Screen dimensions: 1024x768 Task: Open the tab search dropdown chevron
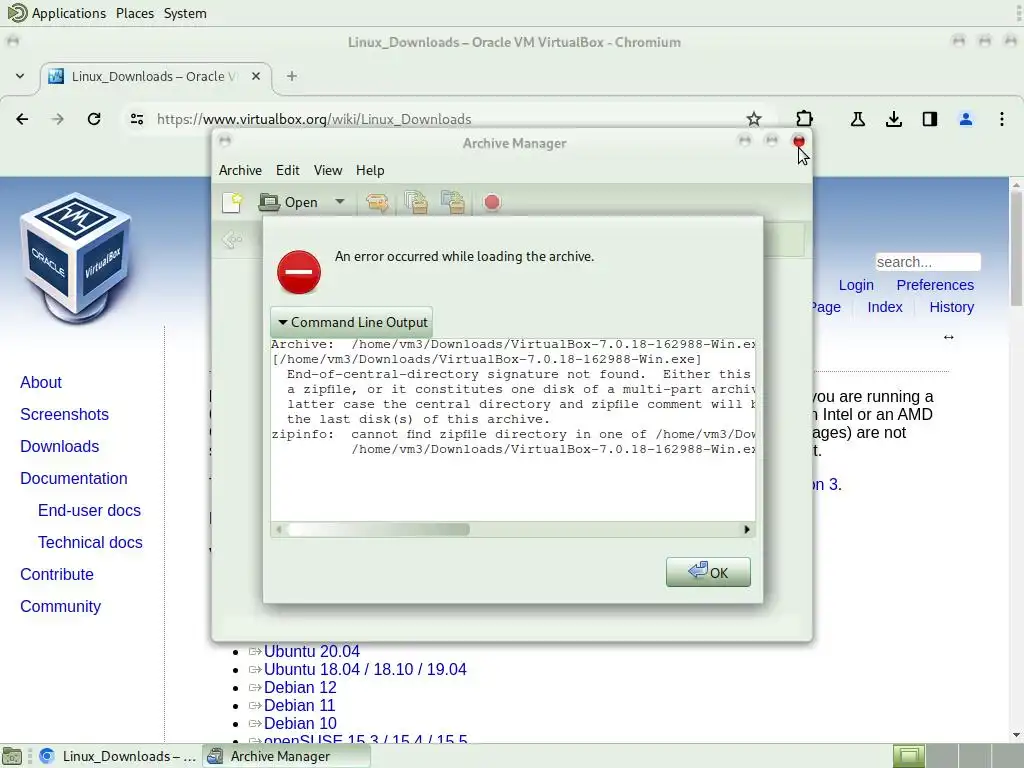[x=20, y=76]
